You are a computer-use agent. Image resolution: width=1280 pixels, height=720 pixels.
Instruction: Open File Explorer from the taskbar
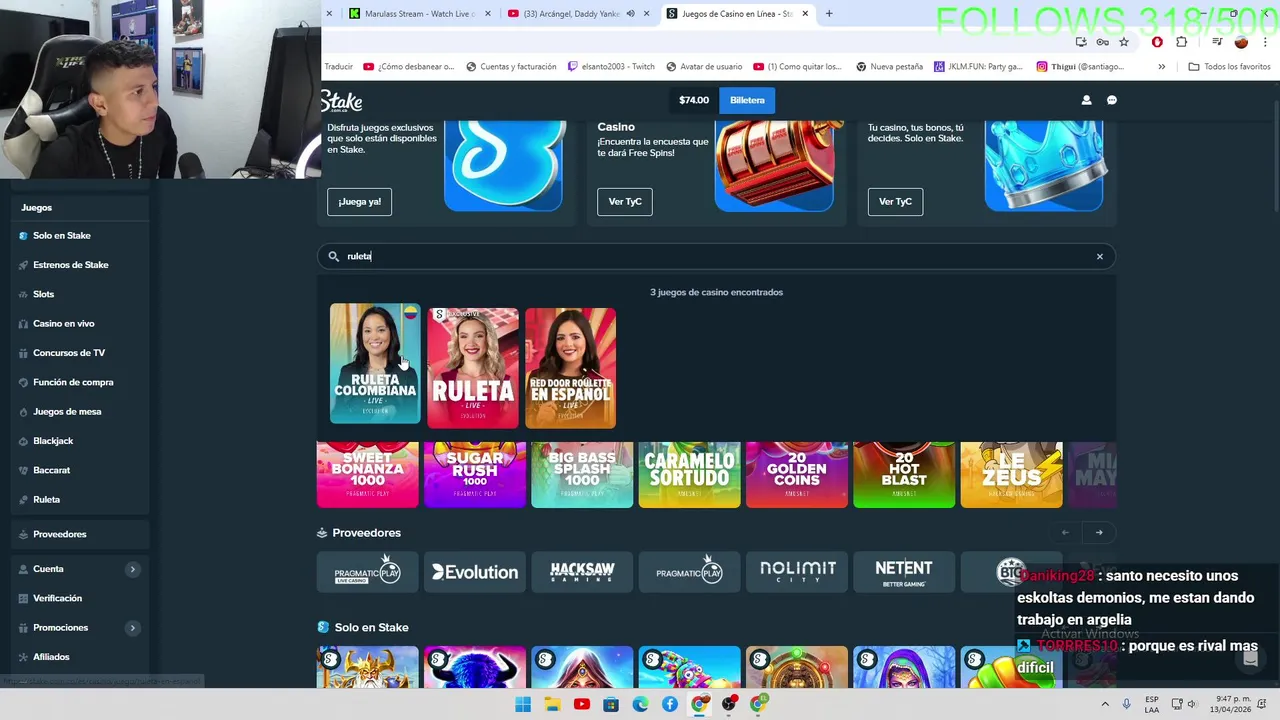[552, 705]
